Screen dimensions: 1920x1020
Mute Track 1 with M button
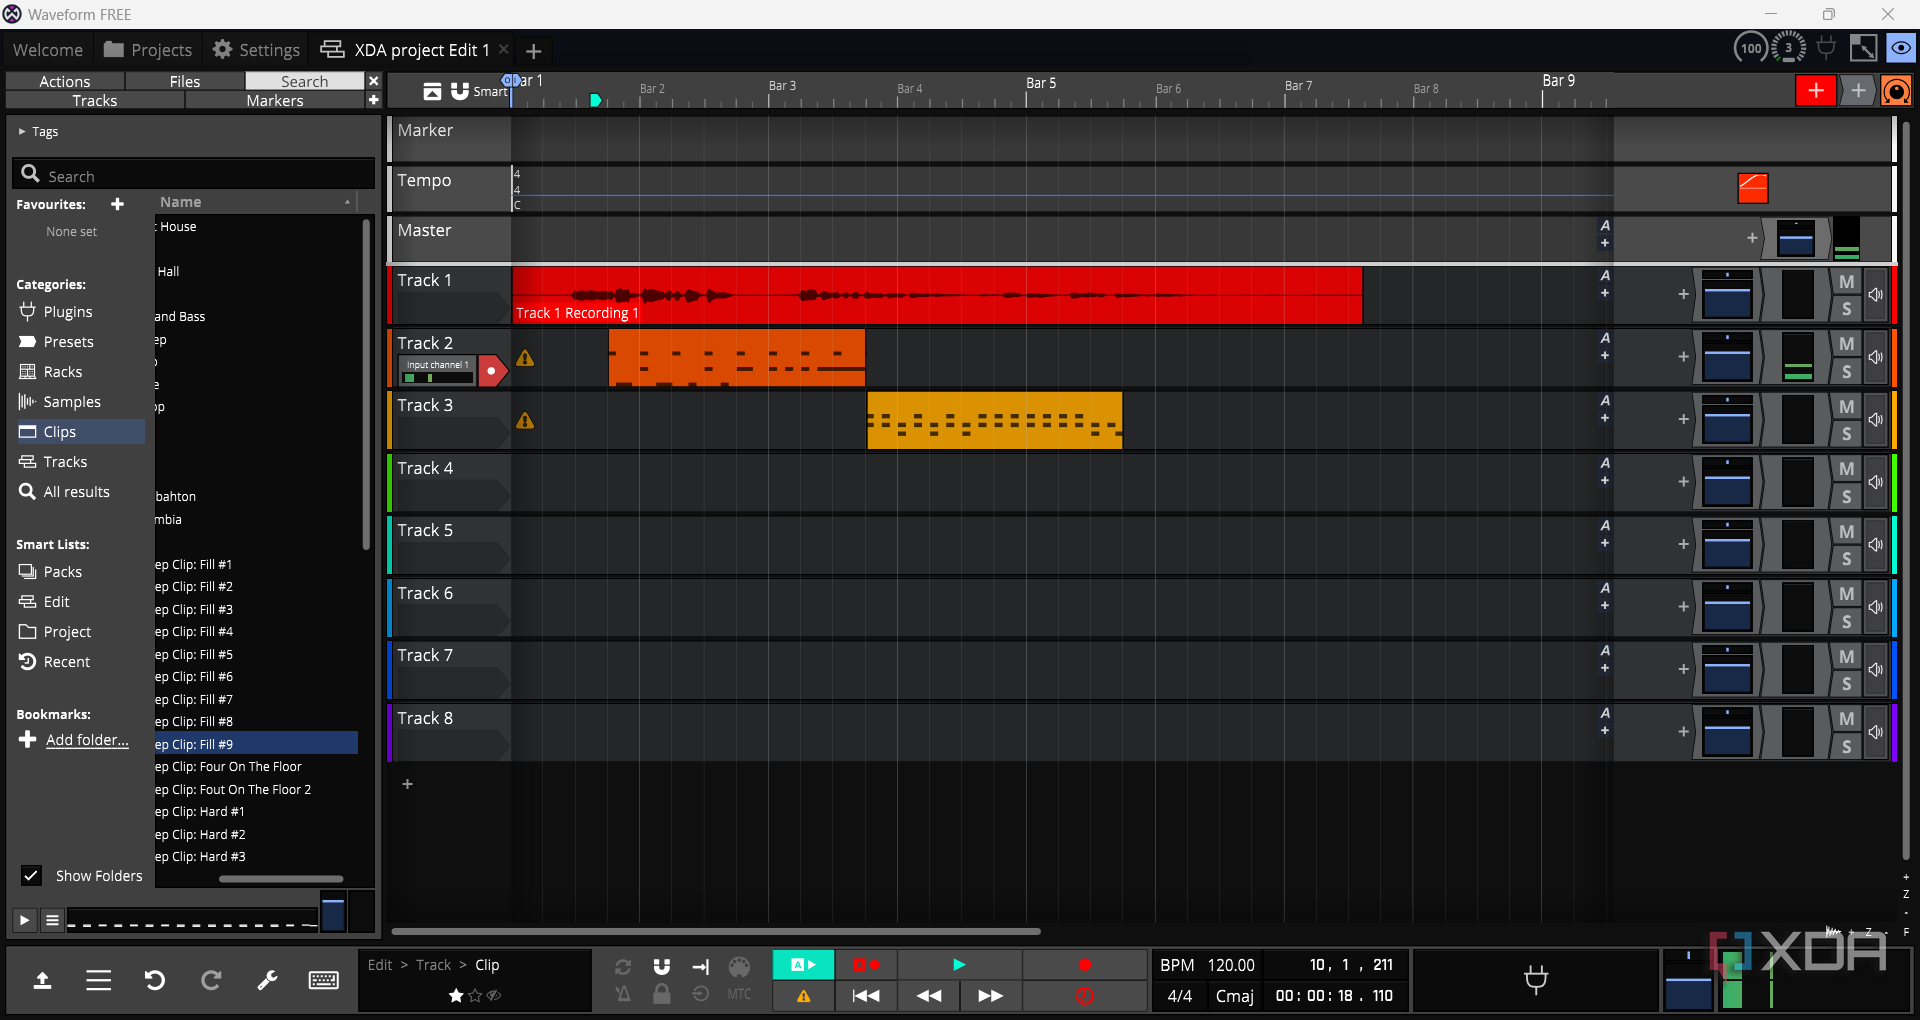[x=1846, y=282]
